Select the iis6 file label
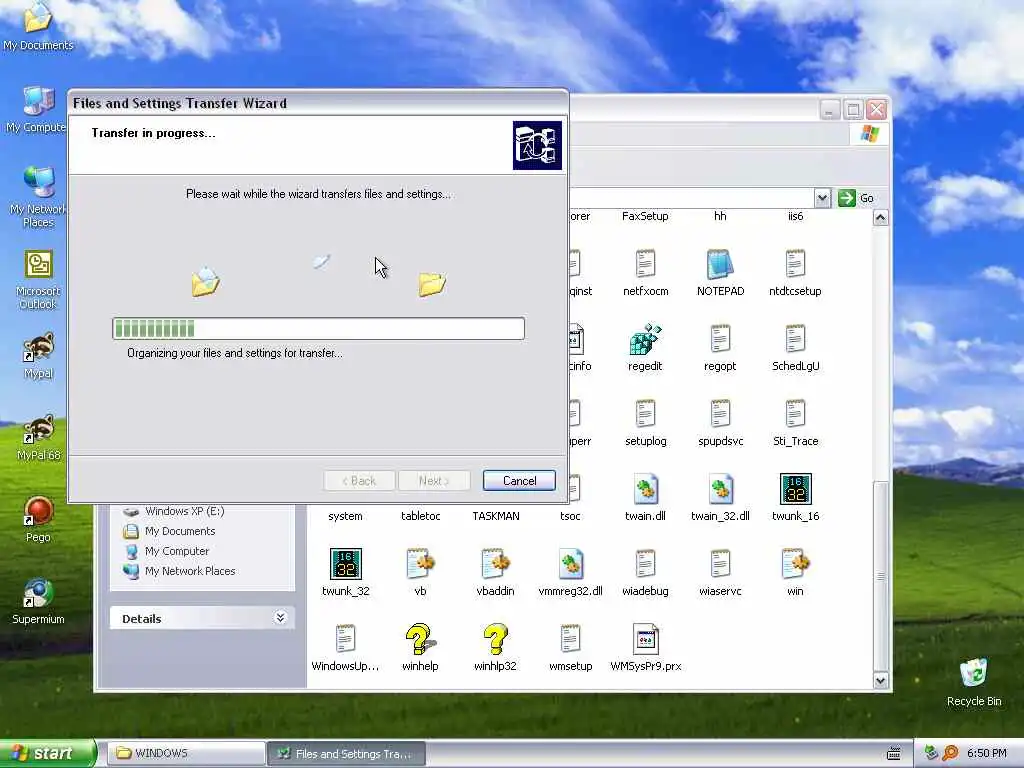 (x=795, y=216)
